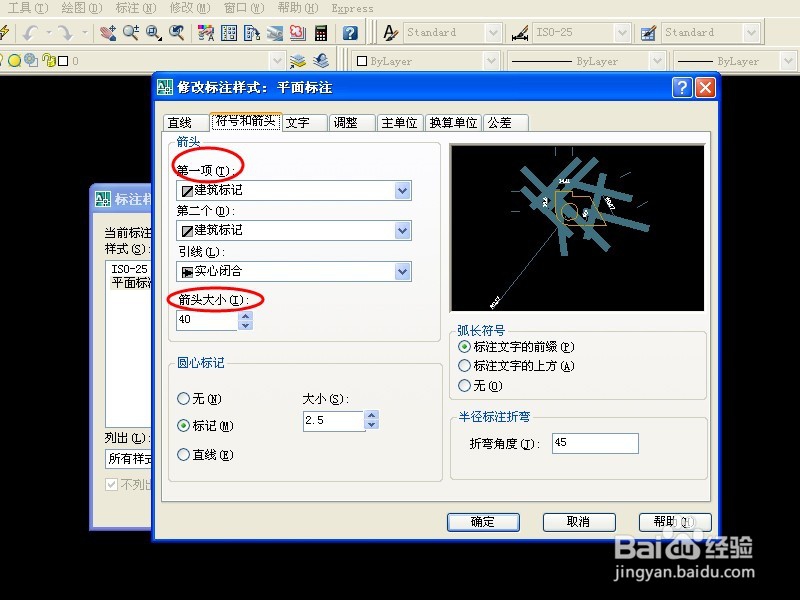
Task: Switch to the 直线 tab
Action: tap(186, 123)
